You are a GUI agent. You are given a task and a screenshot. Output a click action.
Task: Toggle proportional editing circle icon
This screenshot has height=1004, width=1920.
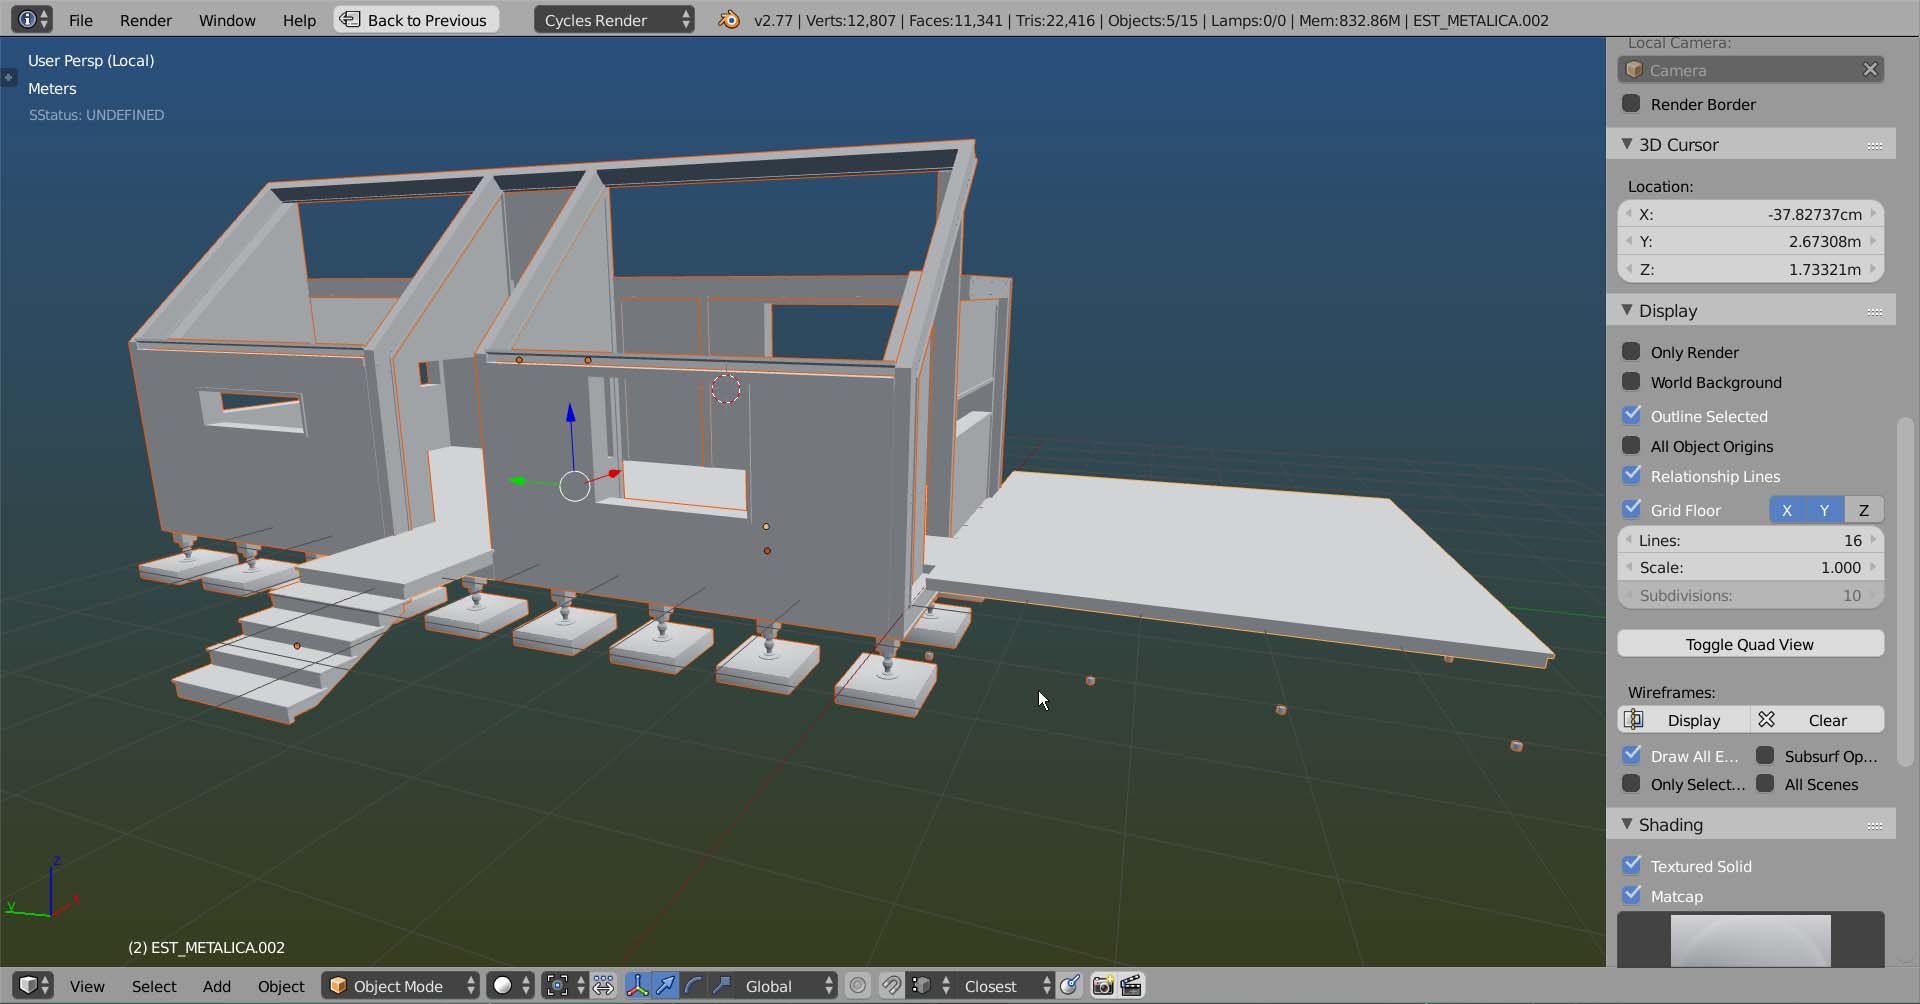858,985
